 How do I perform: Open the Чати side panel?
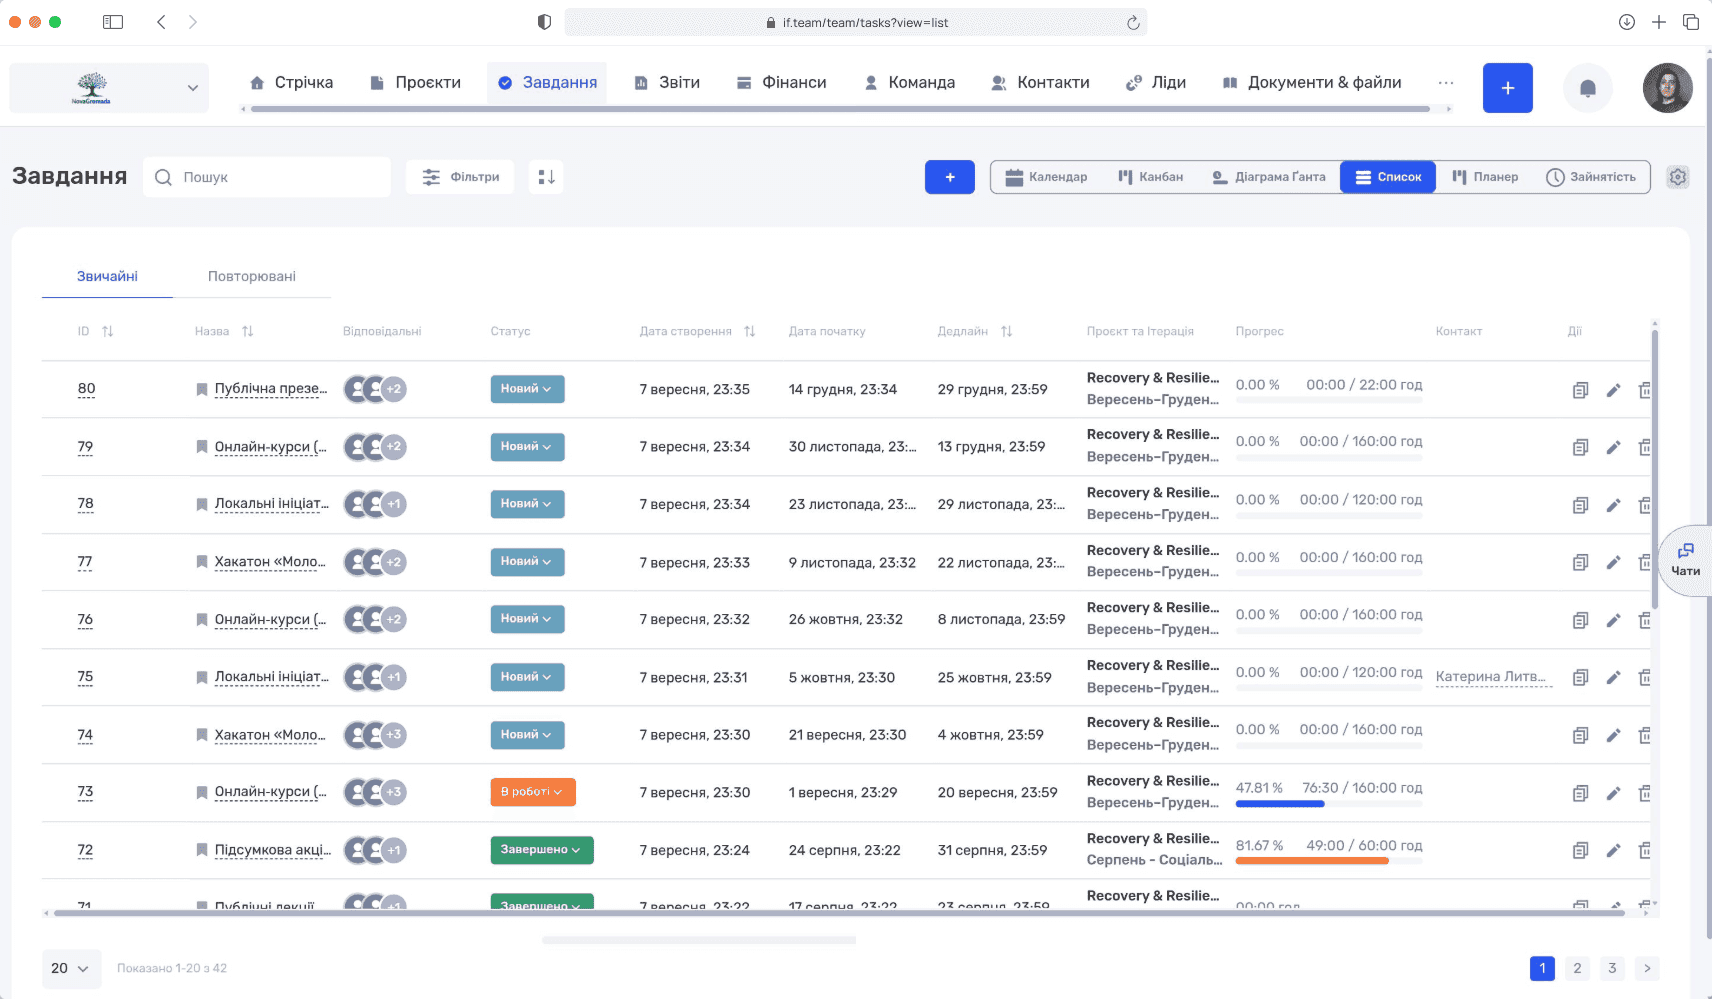pos(1686,561)
